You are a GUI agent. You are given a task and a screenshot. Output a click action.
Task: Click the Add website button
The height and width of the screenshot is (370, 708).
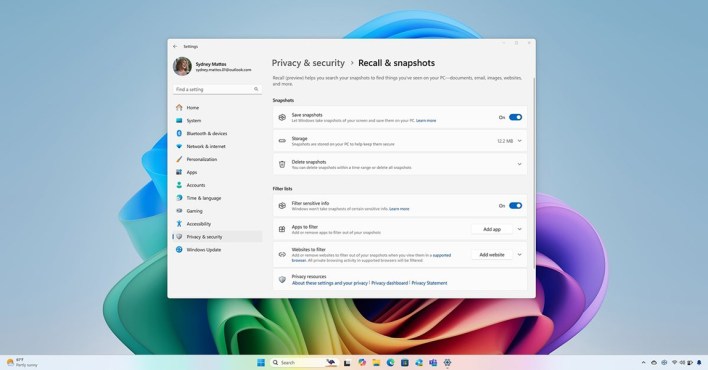[x=492, y=255]
